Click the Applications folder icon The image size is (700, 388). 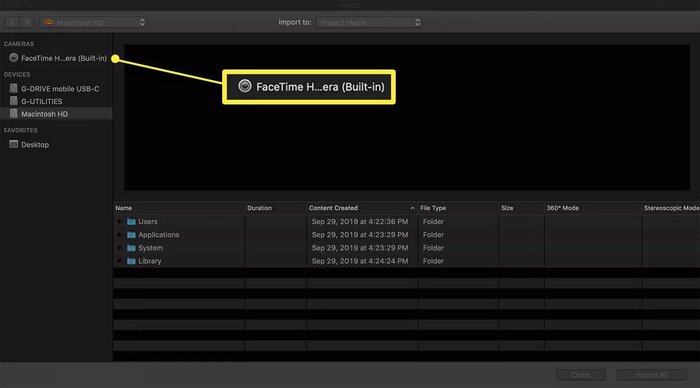tap(131, 235)
